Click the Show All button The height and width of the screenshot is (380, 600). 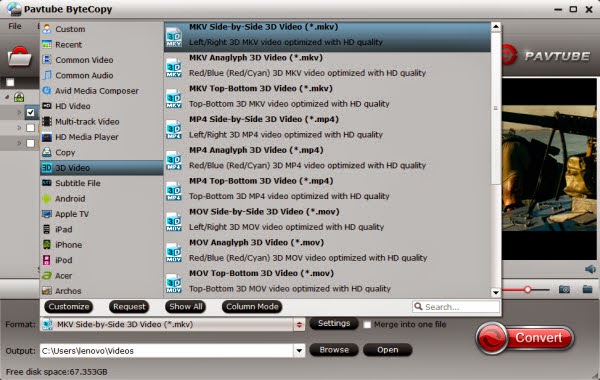pyautogui.click(x=186, y=307)
